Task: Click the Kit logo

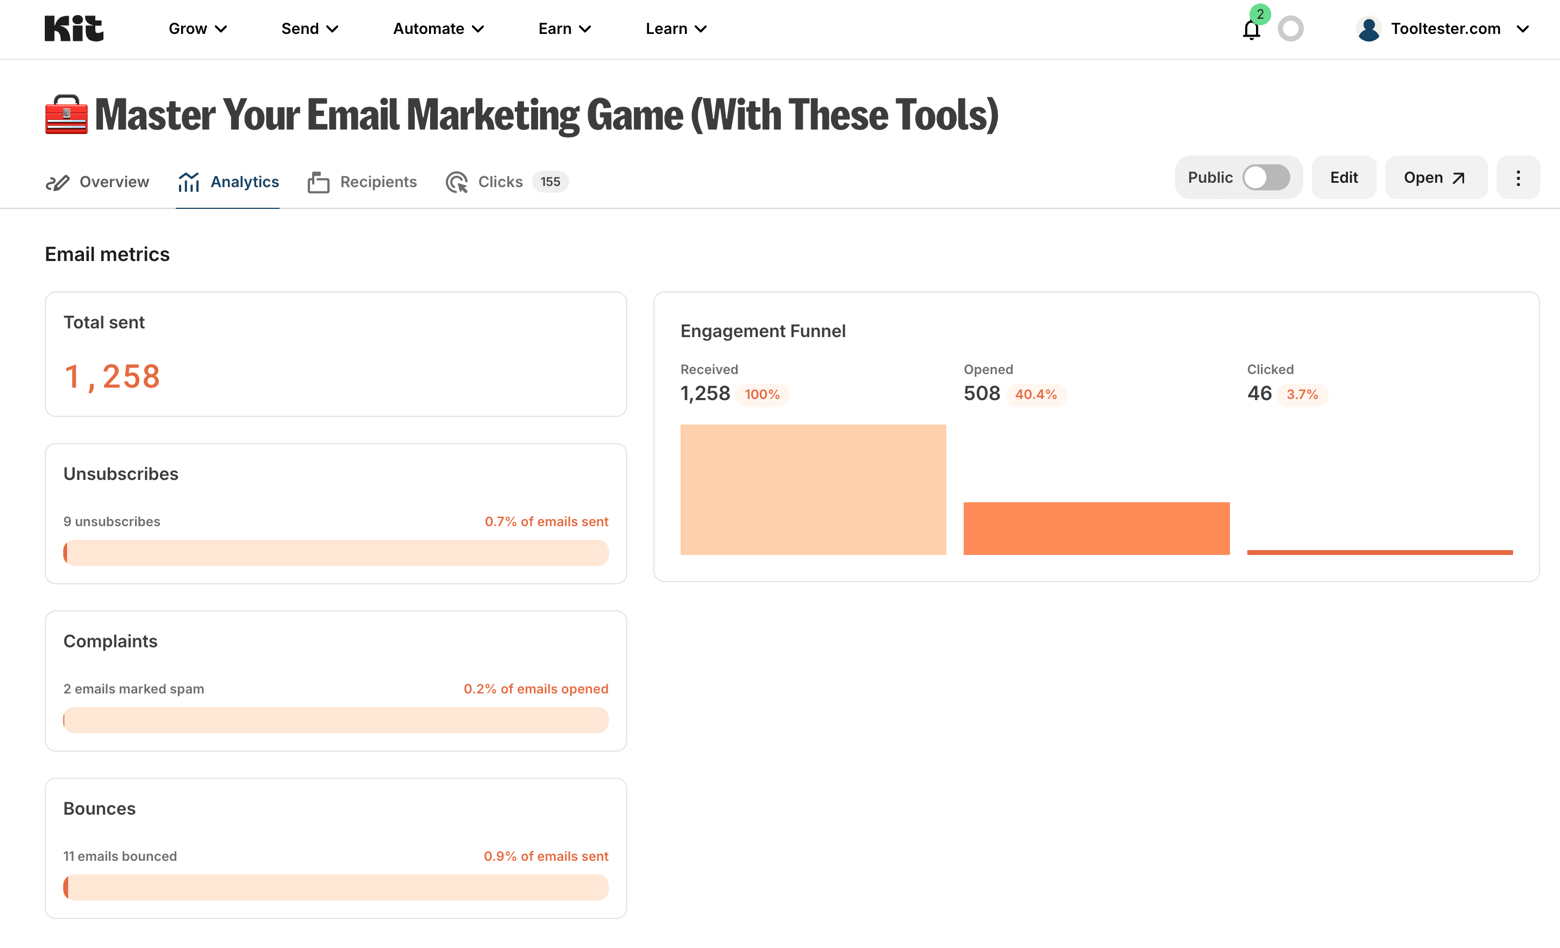Action: pos(74,29)
